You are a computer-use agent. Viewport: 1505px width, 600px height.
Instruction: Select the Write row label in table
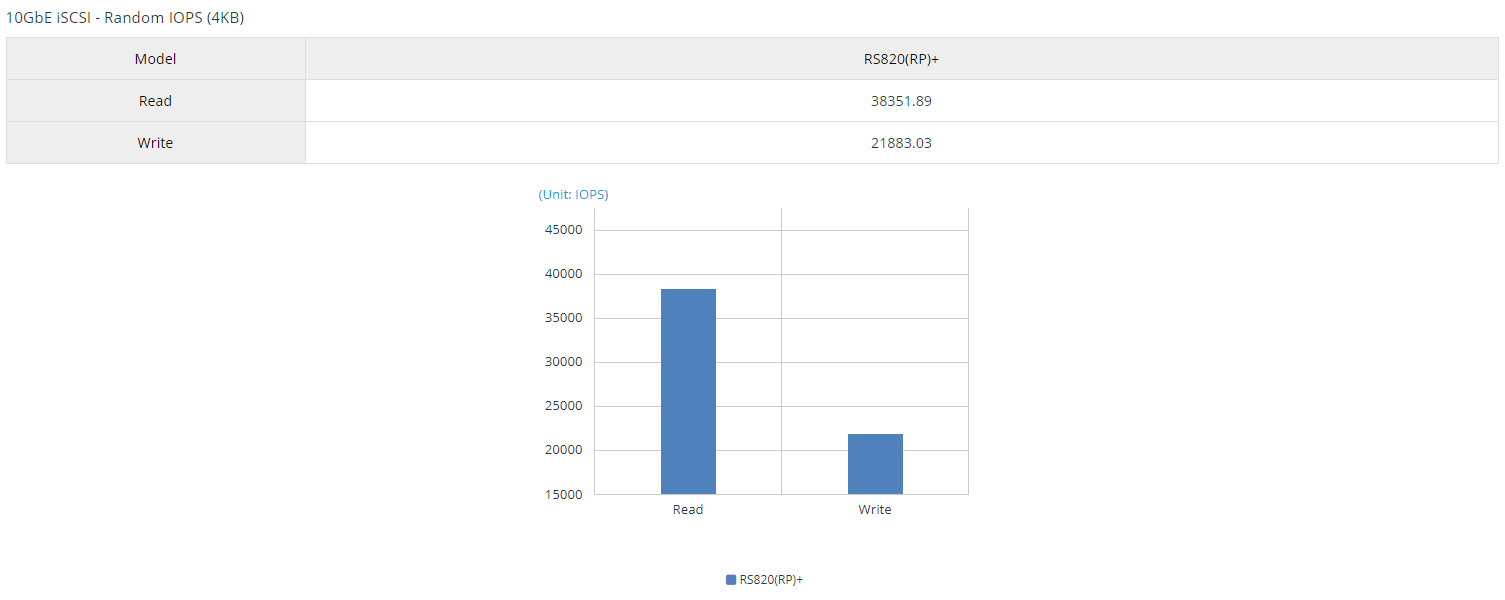point(156,143)
